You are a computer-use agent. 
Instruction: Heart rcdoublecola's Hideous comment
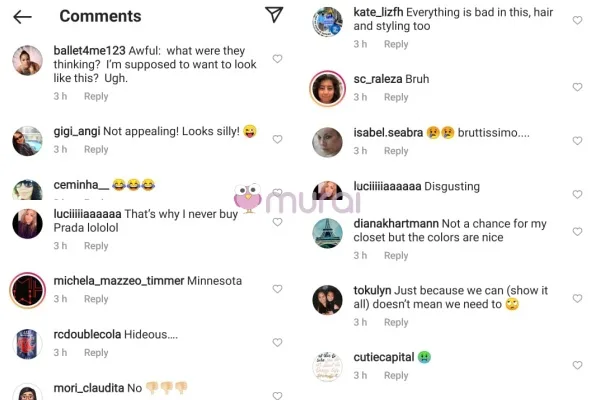tap(278, 343)
